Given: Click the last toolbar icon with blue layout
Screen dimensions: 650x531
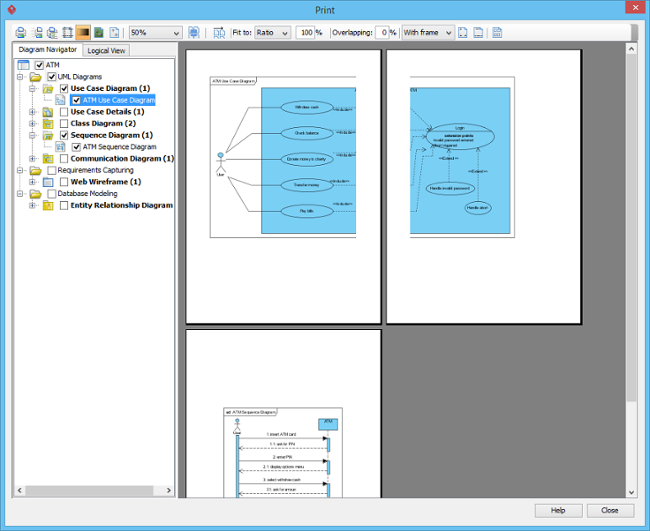Looking at the screenshot, I should [x=497, y=32].
